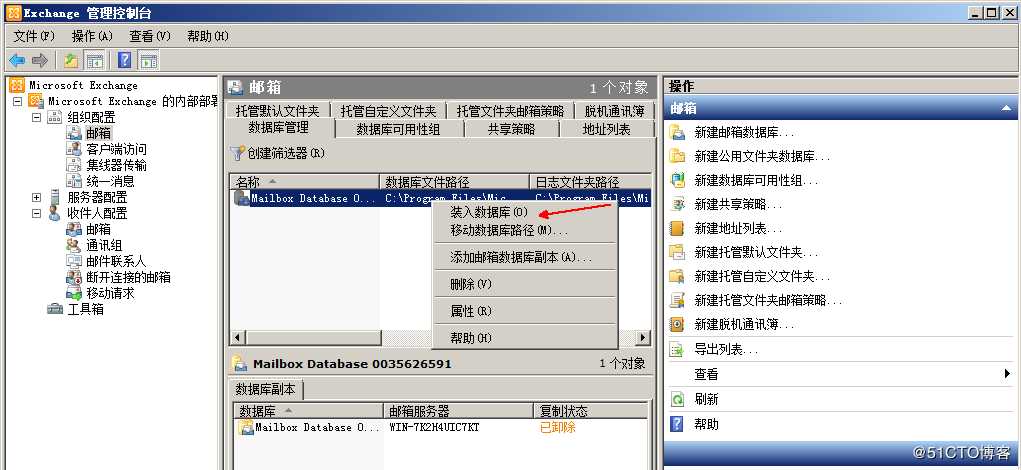Click the 通讯组 tree icon
Viewport: 1021px width, 470px height.
point(74,245)
